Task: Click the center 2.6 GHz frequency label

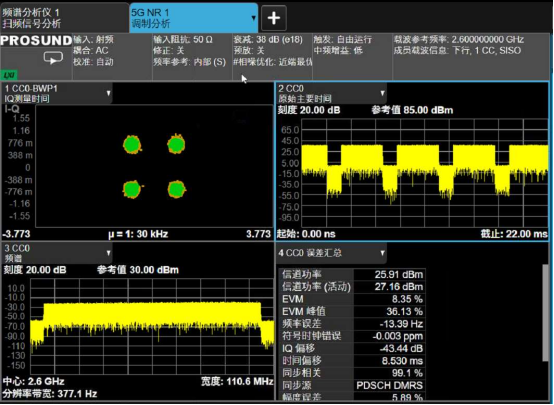Action: click(34, 381)
